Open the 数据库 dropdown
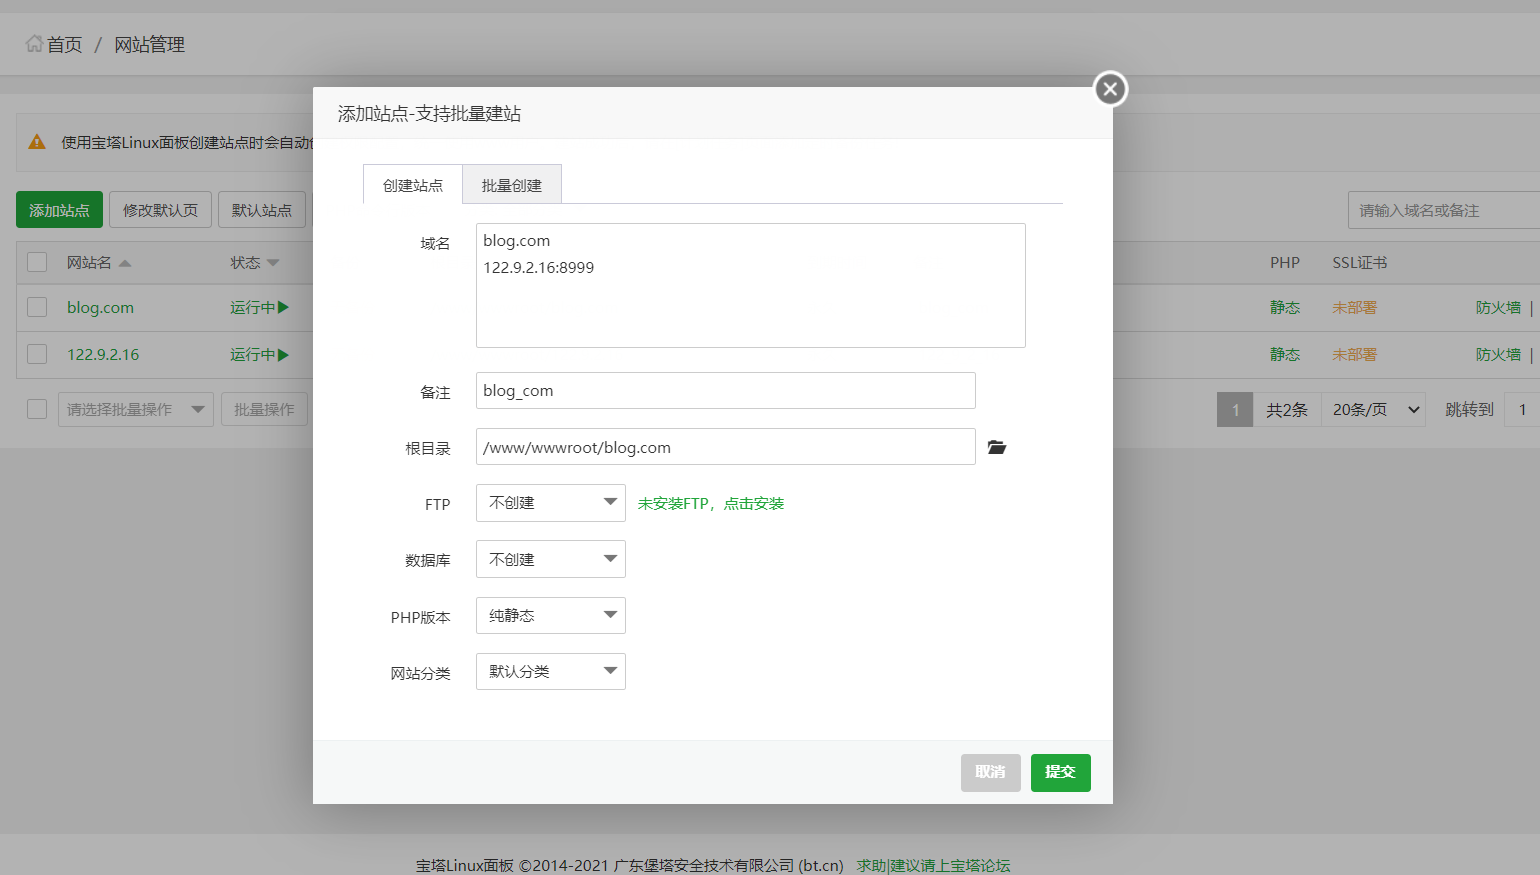1540x875 pixels. coord(551,559)
